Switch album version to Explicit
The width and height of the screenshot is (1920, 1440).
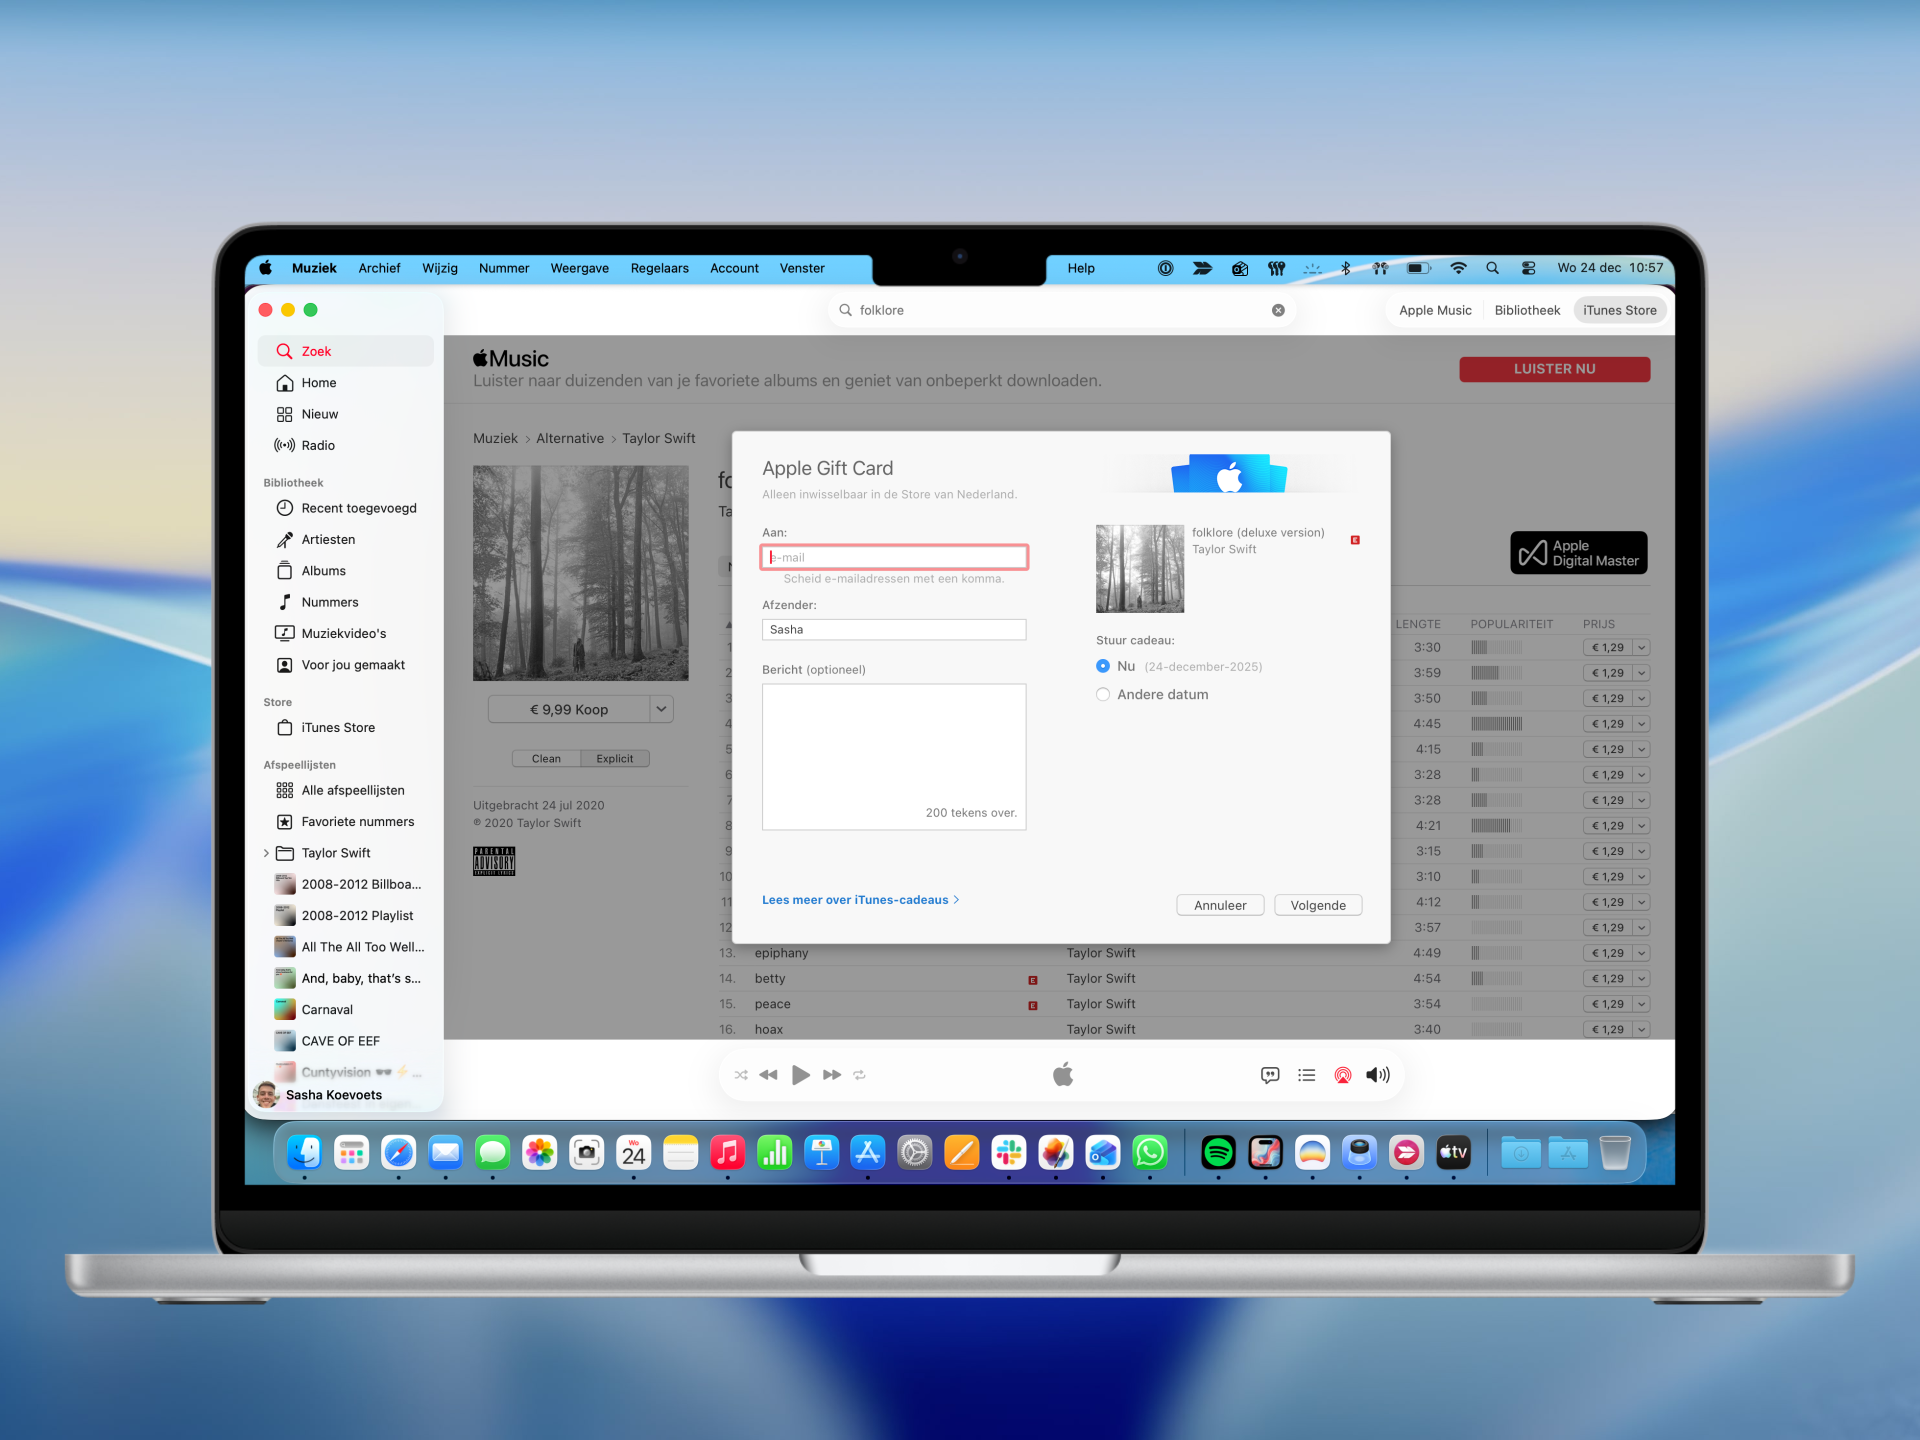(615, 759)
